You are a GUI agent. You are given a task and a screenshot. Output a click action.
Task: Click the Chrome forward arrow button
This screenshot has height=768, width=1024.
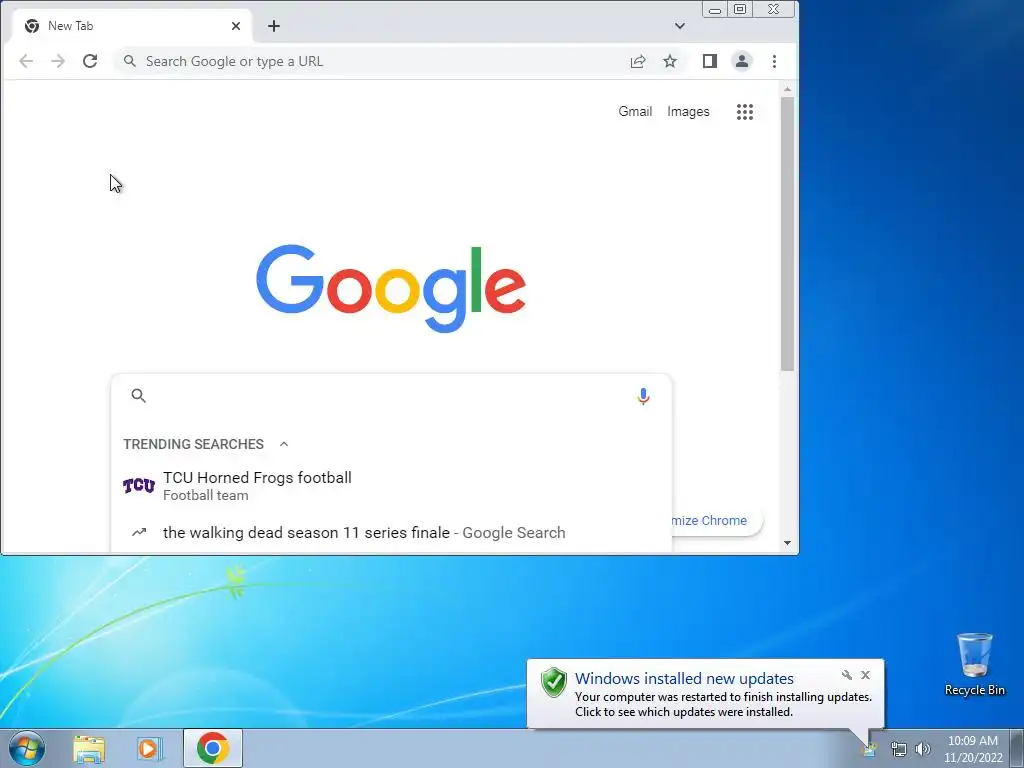(58, 61)
